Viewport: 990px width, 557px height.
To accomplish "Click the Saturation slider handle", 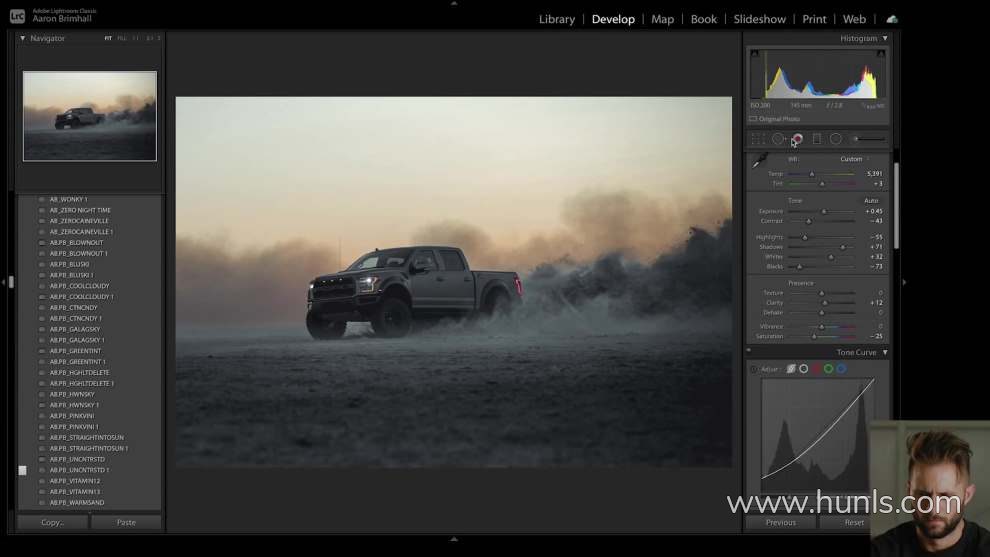I will [x=814, y=337].
